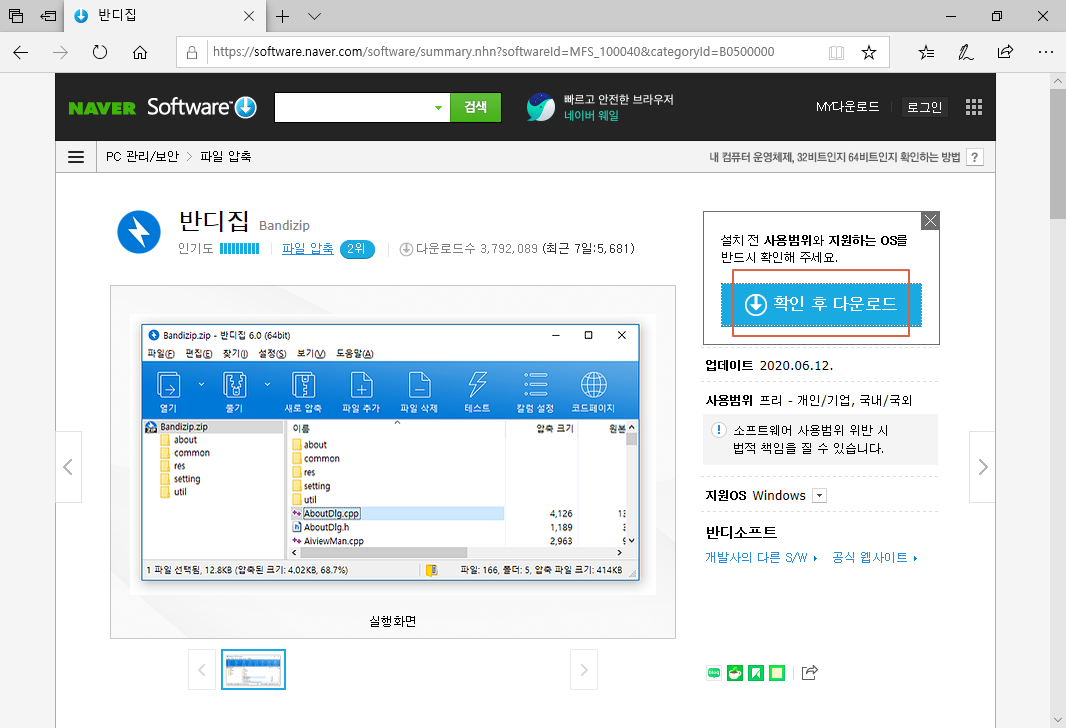The height and width of the screenshot is (728, 1066).
Task: Click the 업데이트 2020.06.12. text
Action: coord(769,366)
